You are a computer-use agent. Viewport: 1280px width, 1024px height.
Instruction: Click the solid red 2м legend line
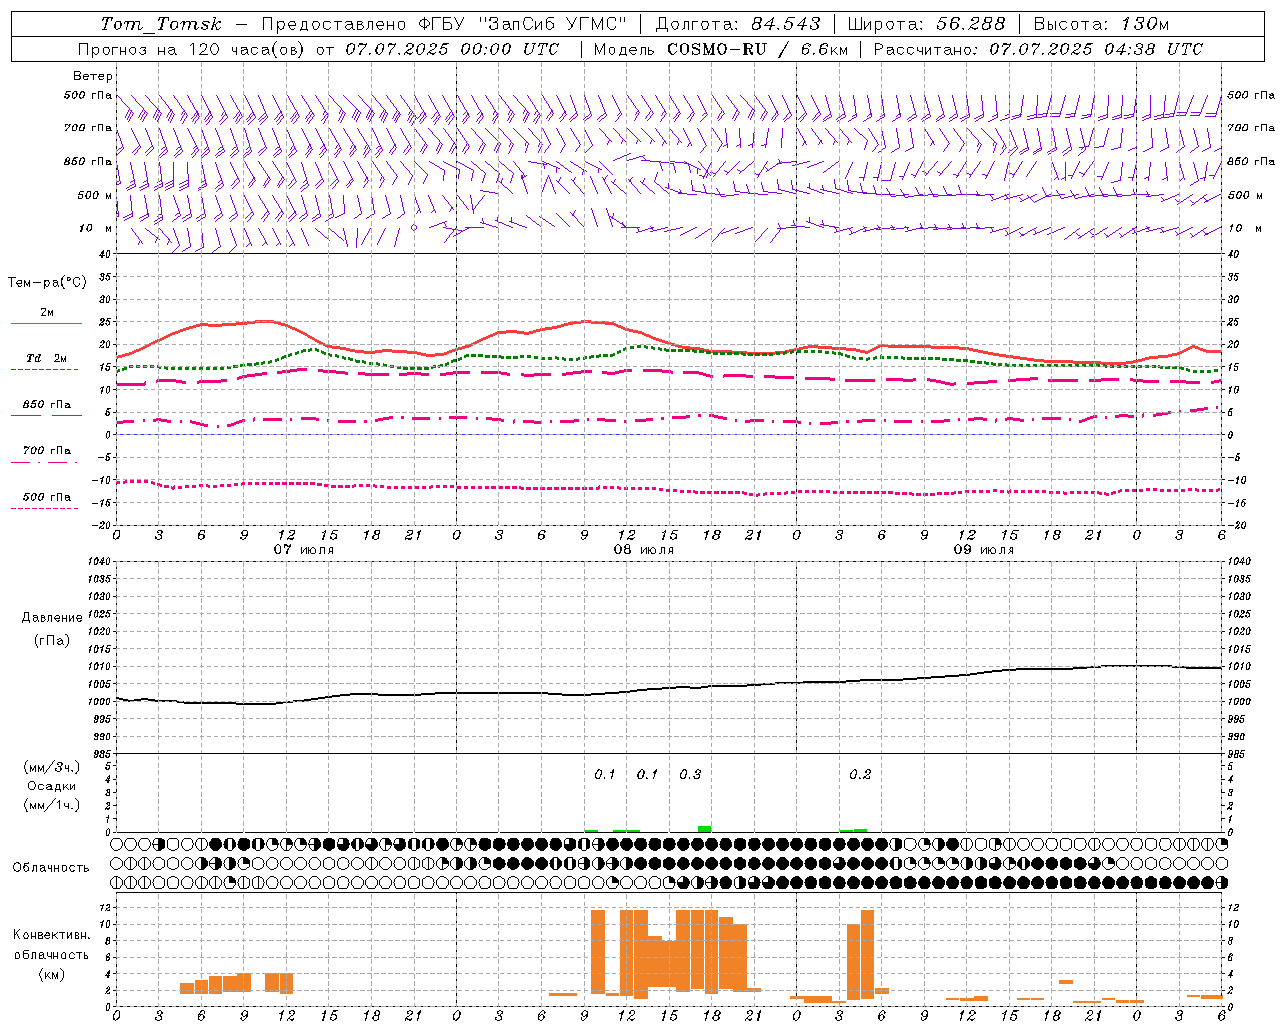(x=46, y=323)
